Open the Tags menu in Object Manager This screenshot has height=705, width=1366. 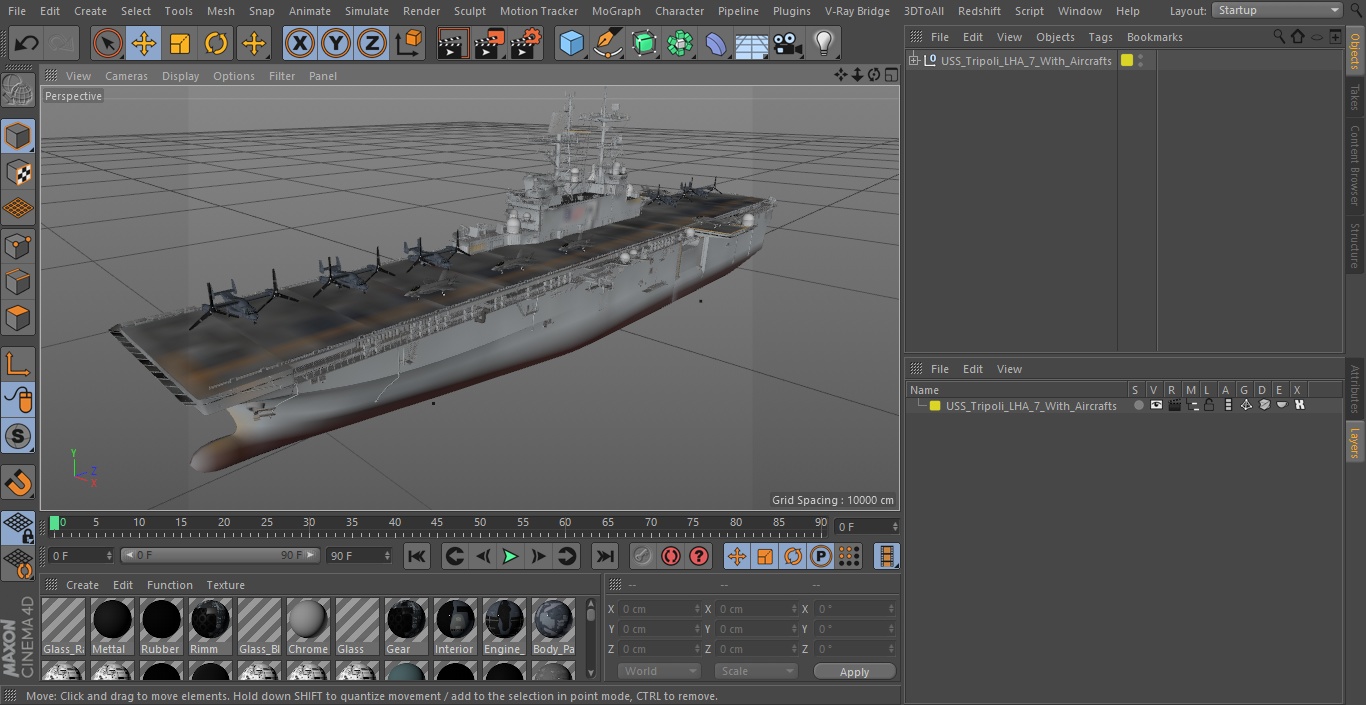click(1100, 37)
